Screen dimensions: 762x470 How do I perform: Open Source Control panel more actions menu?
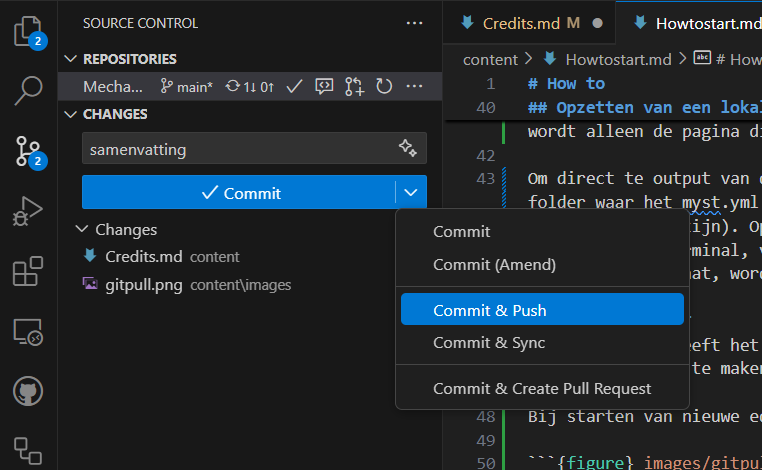pyautogui.click(x=414, y=23)
